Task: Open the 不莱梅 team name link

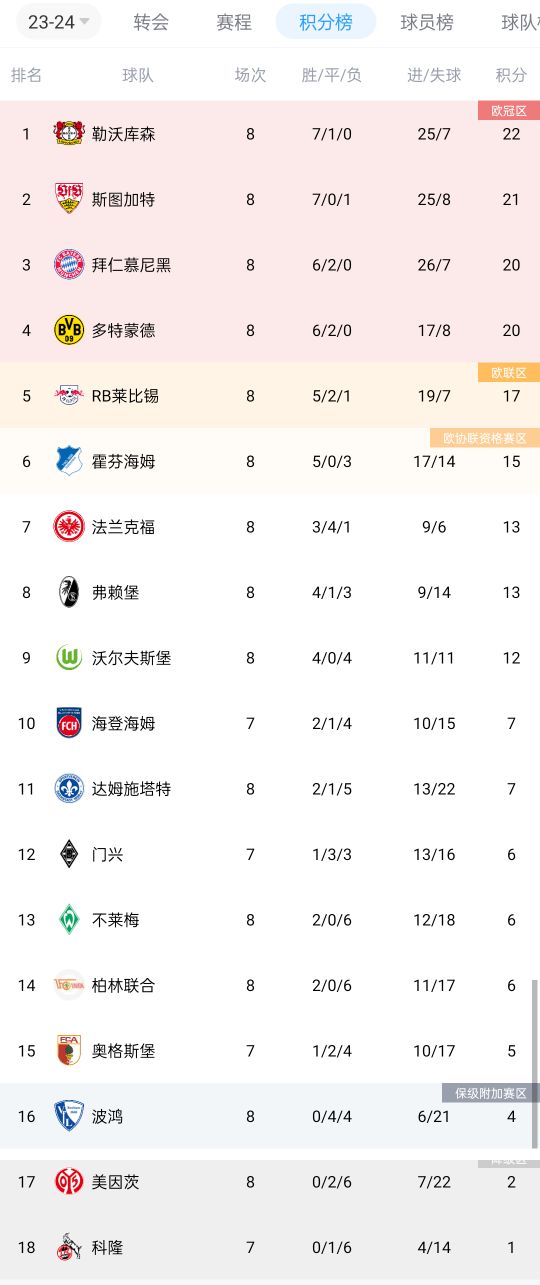Action: (x=115, y=920)
